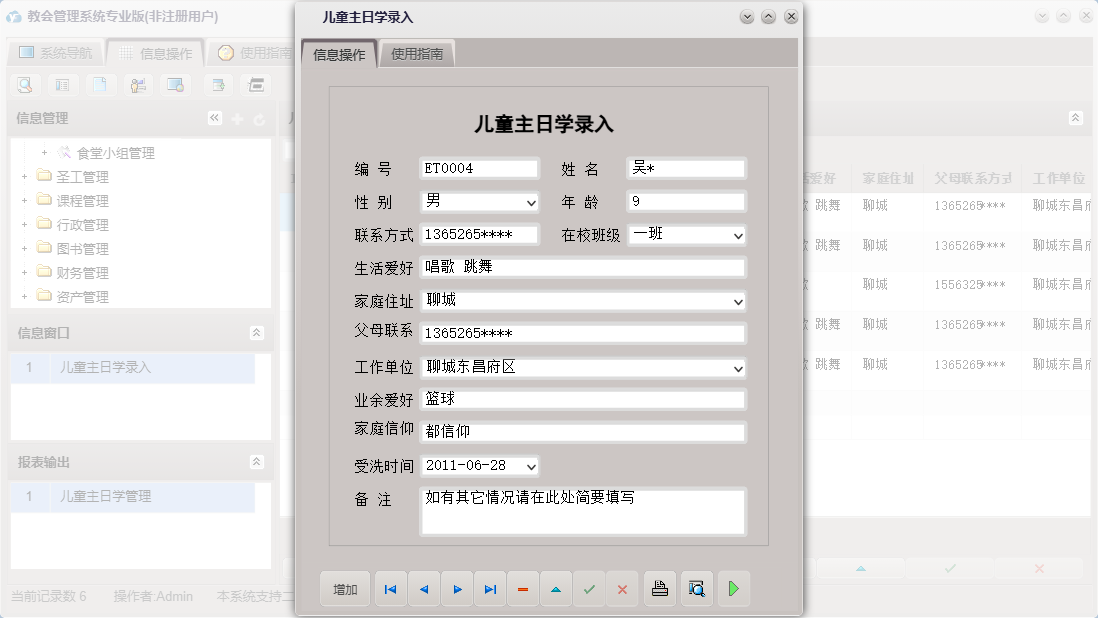This screenshot has width=1098, height=618.
Task: Click the 增加 add record button
Action: [x=345, y=589]
